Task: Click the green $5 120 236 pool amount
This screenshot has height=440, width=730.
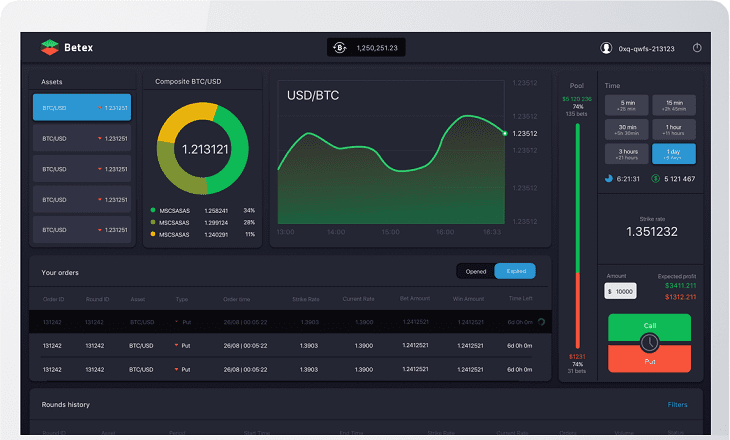Action: [x=577, y=99]
